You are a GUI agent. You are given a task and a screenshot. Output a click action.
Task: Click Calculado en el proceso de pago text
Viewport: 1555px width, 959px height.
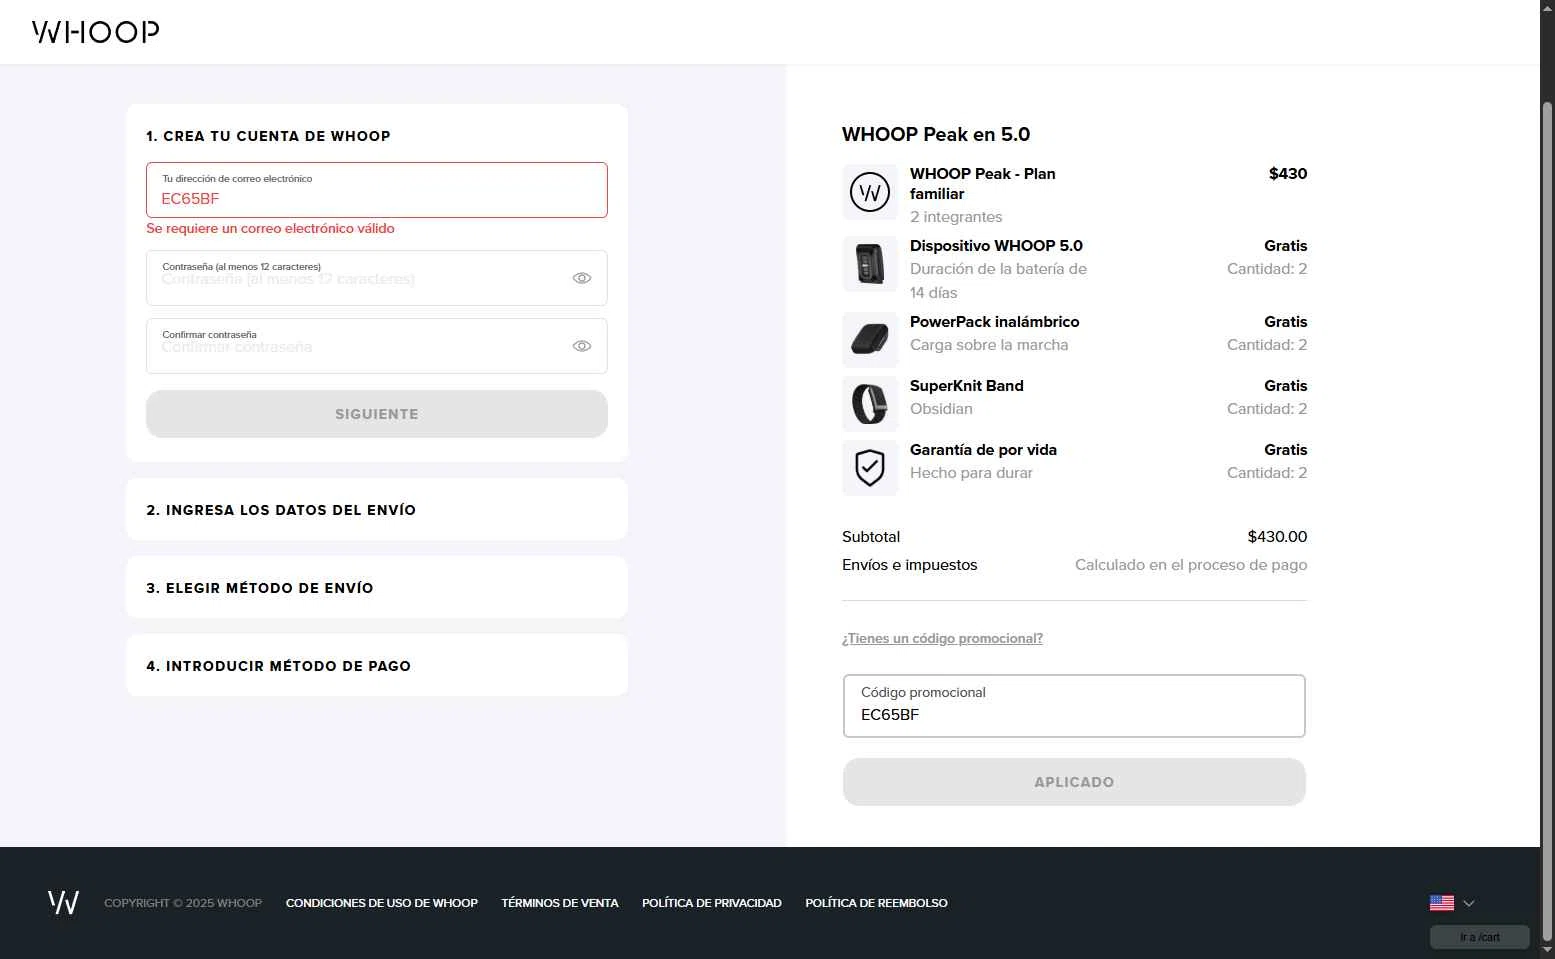(x=1191, y=565)
